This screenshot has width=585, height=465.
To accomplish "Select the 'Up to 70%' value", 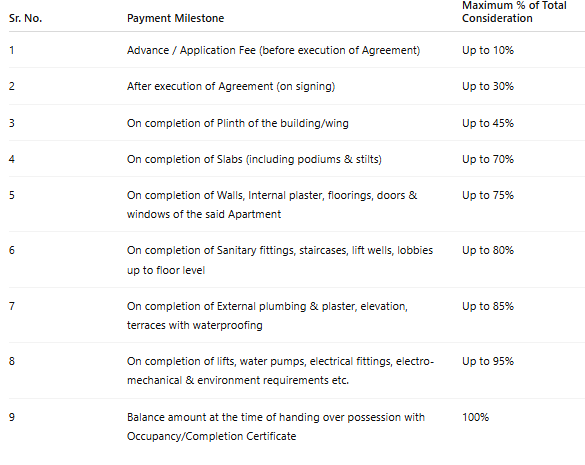I will coord(488,159).
